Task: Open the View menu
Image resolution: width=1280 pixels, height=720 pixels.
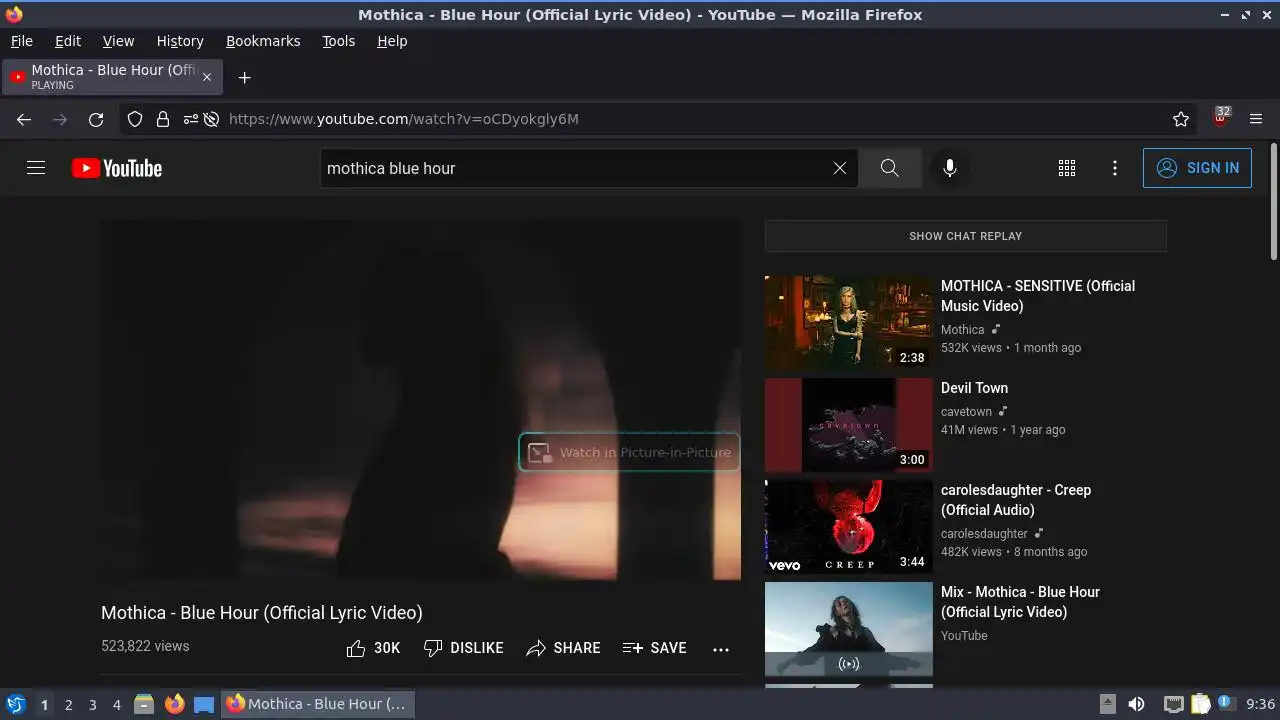Action: pos(118,41)
